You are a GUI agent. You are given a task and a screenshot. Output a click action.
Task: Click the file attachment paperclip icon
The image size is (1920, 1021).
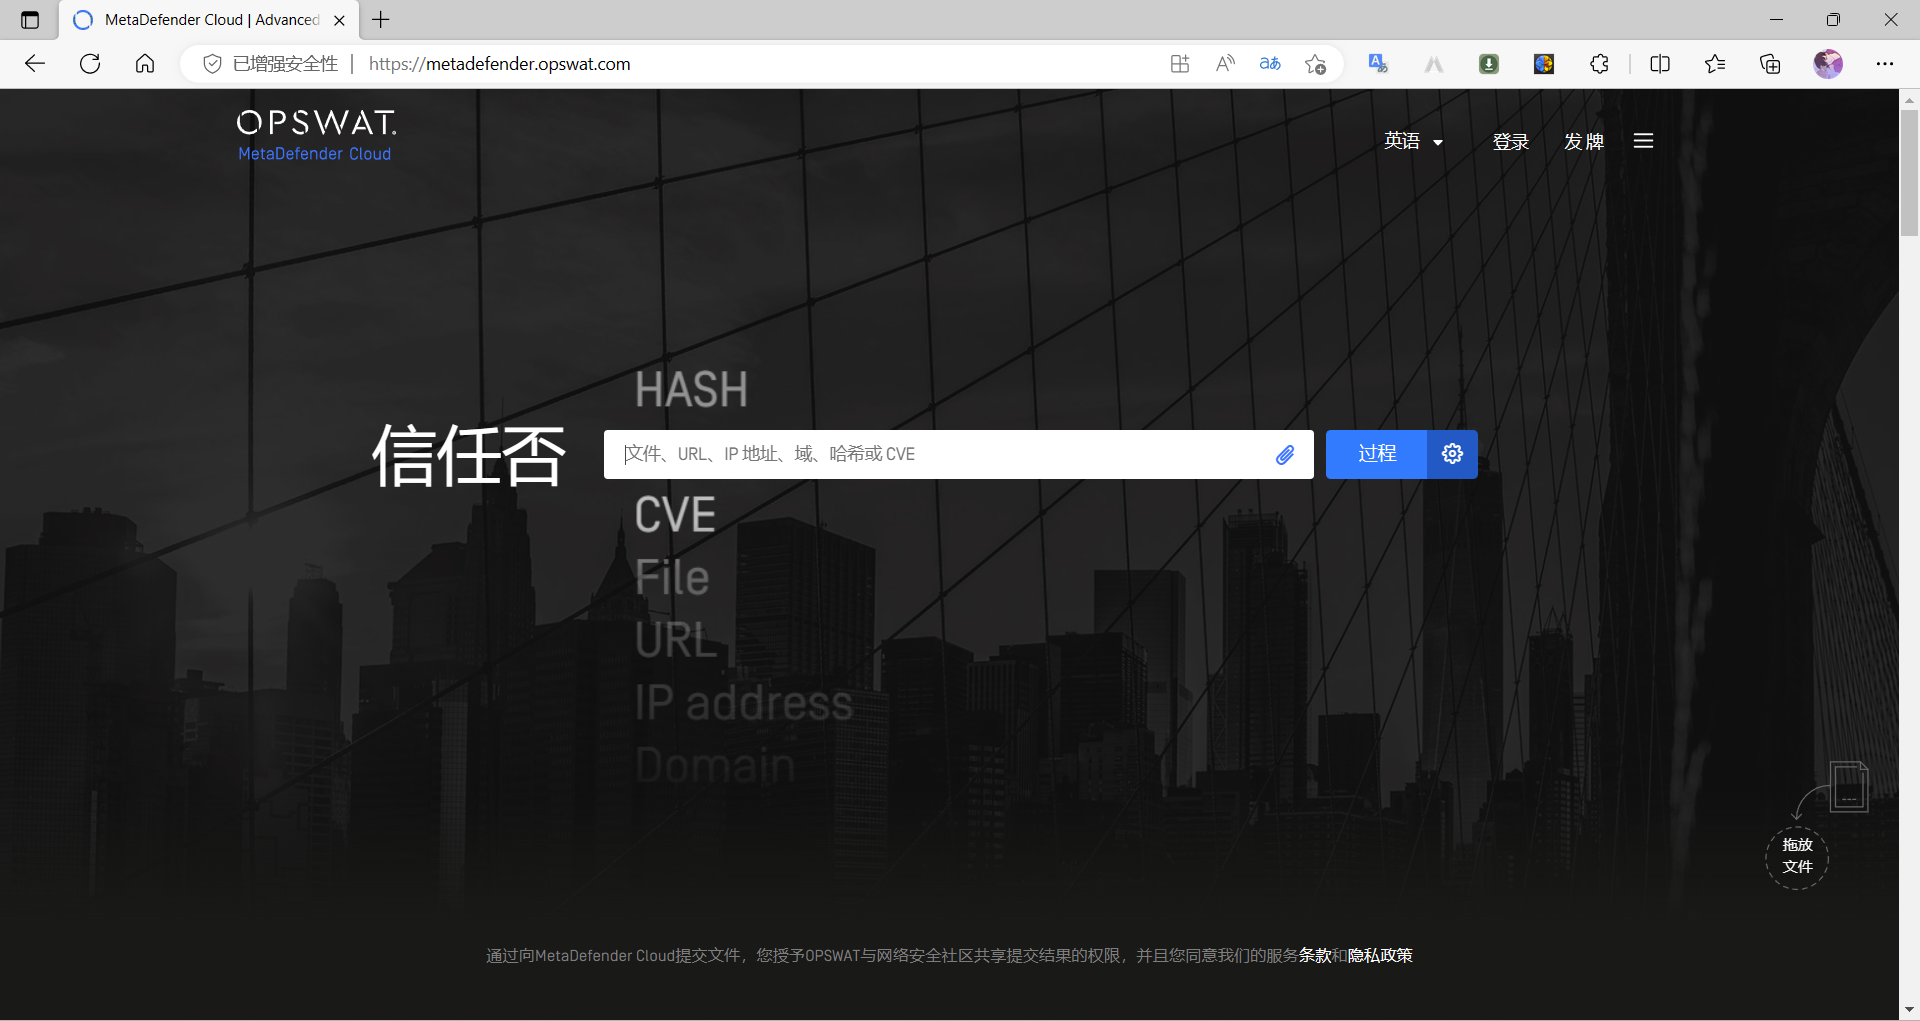[x=1286, y=454]
